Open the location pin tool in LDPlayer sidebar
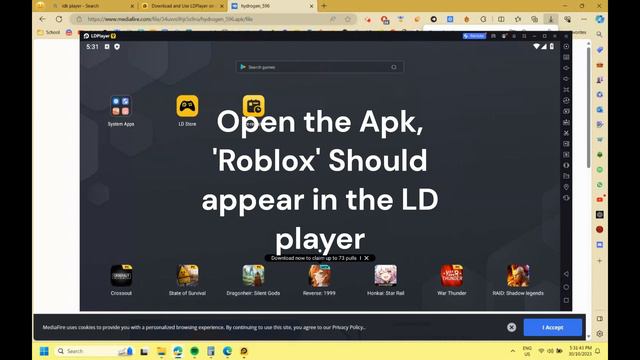 click(x=566, y=187)
